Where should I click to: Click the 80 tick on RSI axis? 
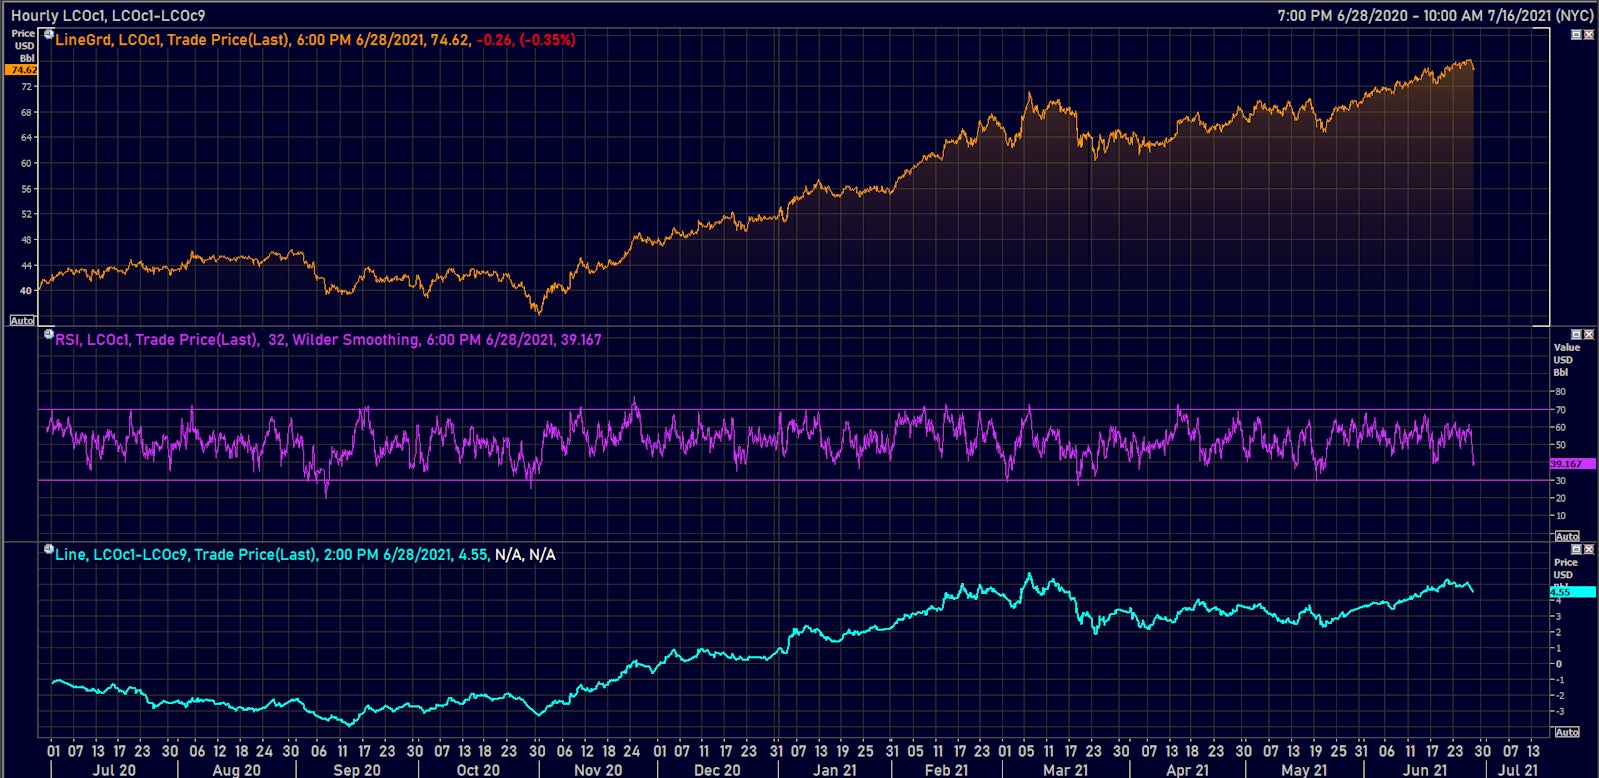click(x=1560, y=392)
